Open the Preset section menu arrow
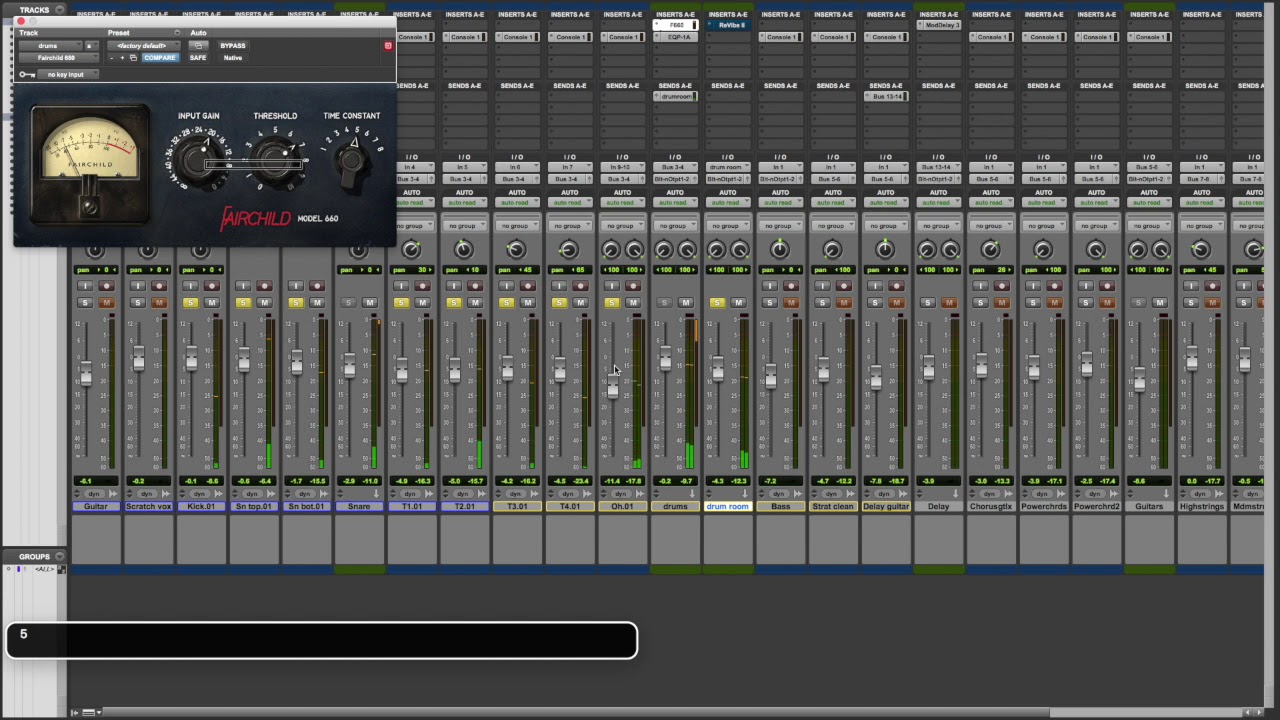 177,33
